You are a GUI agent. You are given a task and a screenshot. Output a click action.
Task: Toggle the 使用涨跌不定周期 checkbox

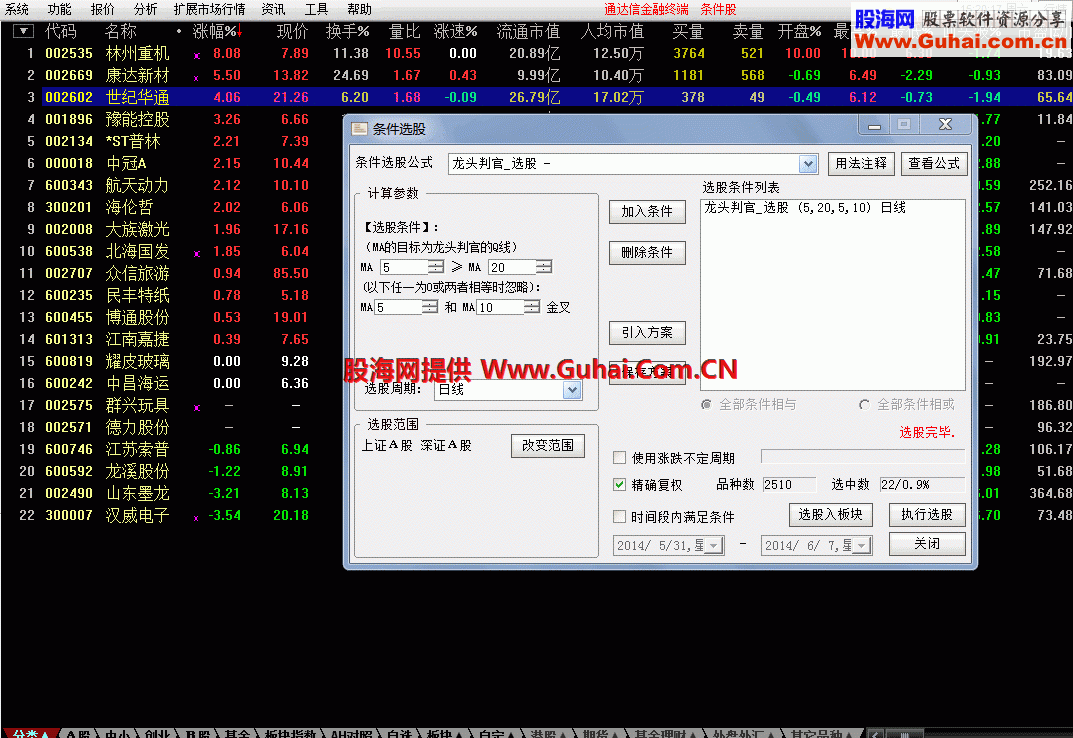pyautogui.click(x=619, y=457)
